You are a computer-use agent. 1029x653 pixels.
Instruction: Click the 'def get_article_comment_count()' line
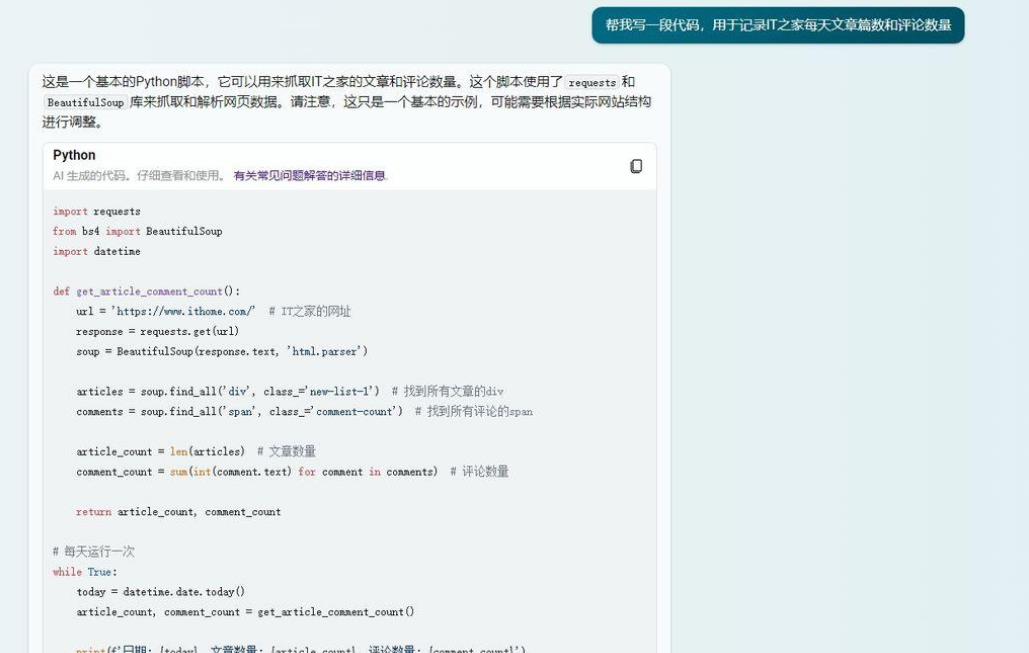click(x=147, y=291)
